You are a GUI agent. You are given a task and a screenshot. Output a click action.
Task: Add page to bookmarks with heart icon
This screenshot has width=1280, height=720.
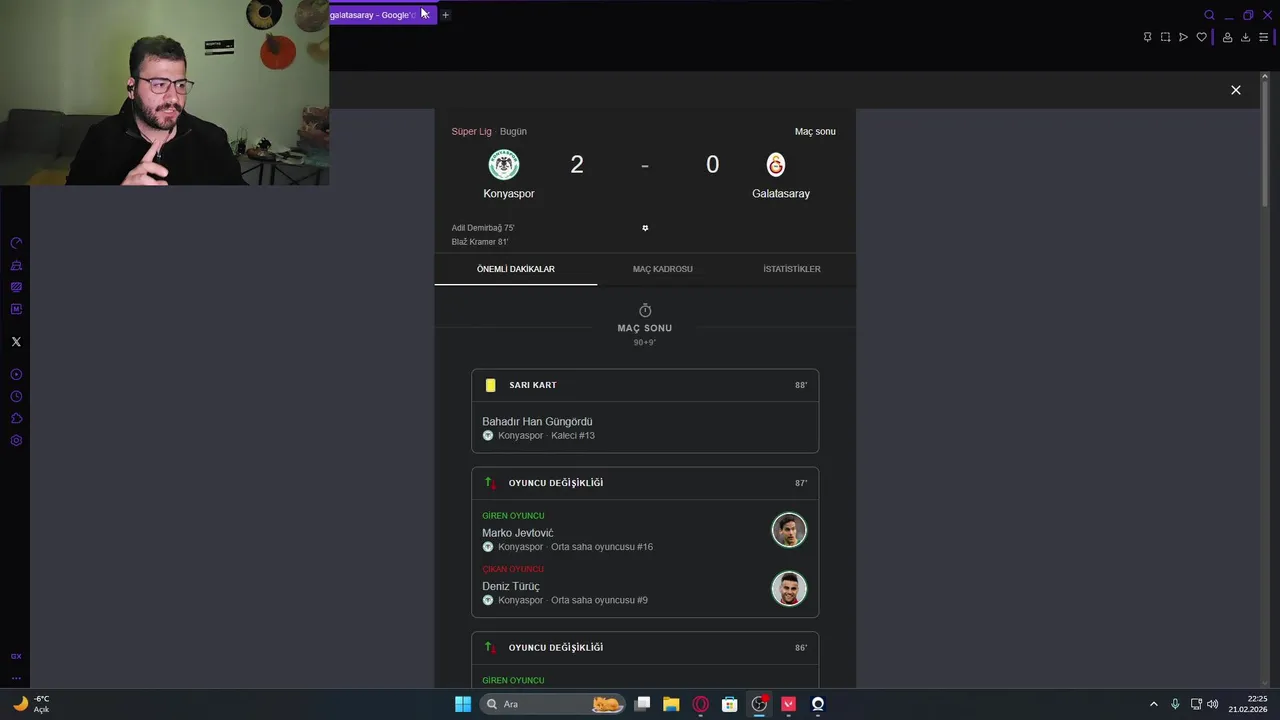tap(1201, 37)
